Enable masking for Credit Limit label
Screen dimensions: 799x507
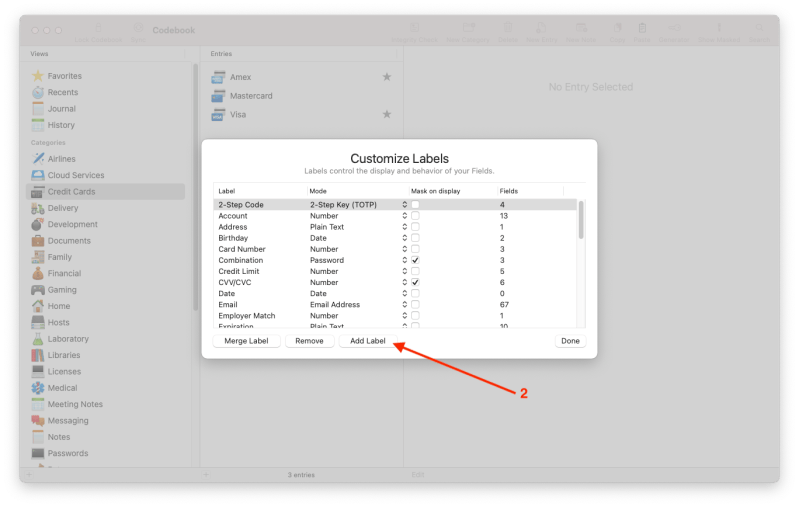tap(415, 271)
